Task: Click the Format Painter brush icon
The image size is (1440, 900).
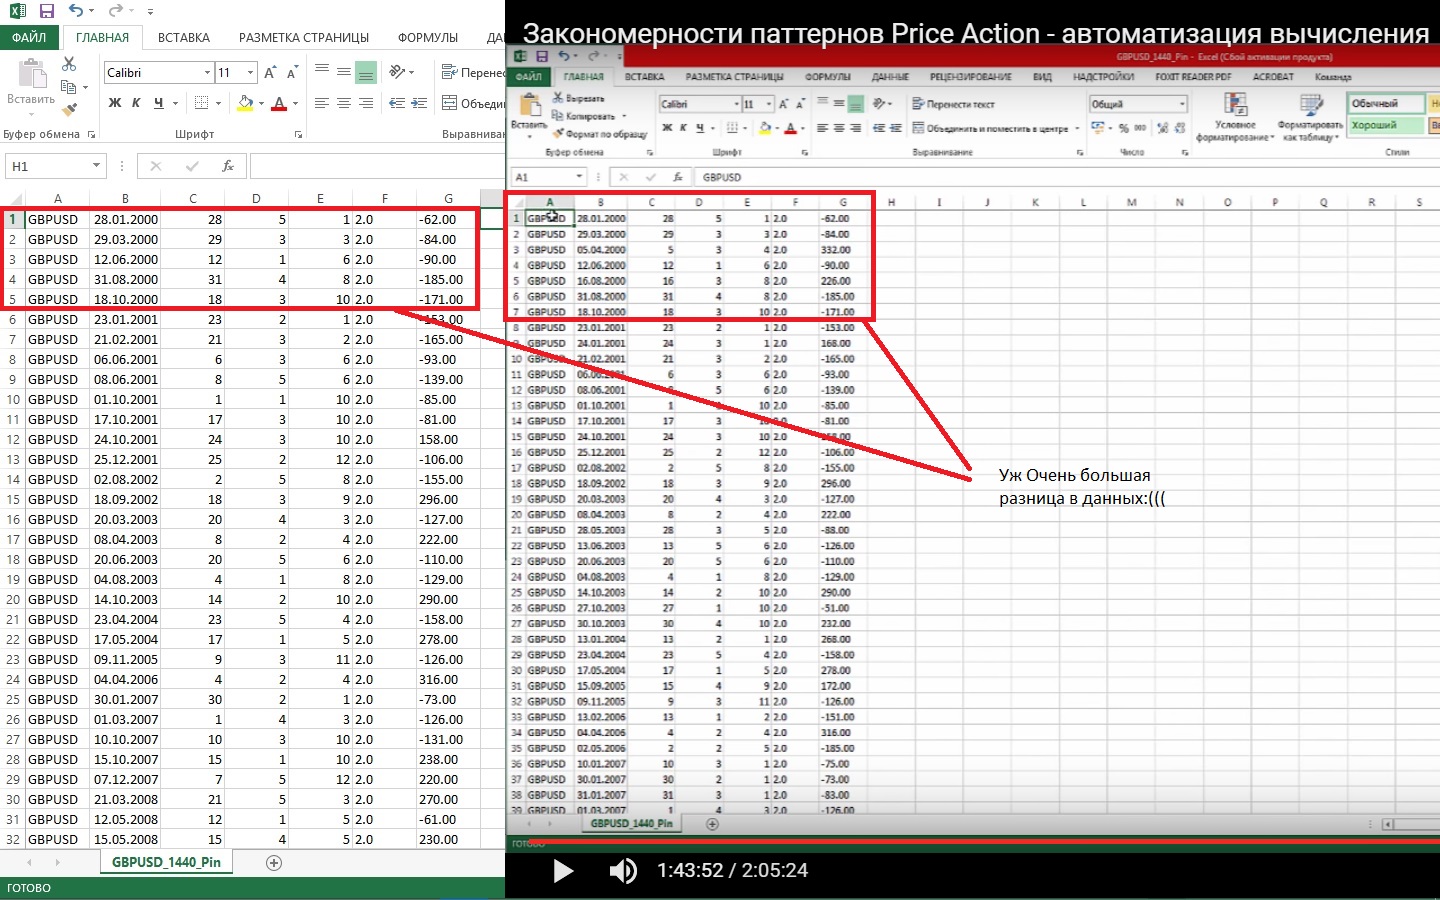Action: [x=69, y=110]
